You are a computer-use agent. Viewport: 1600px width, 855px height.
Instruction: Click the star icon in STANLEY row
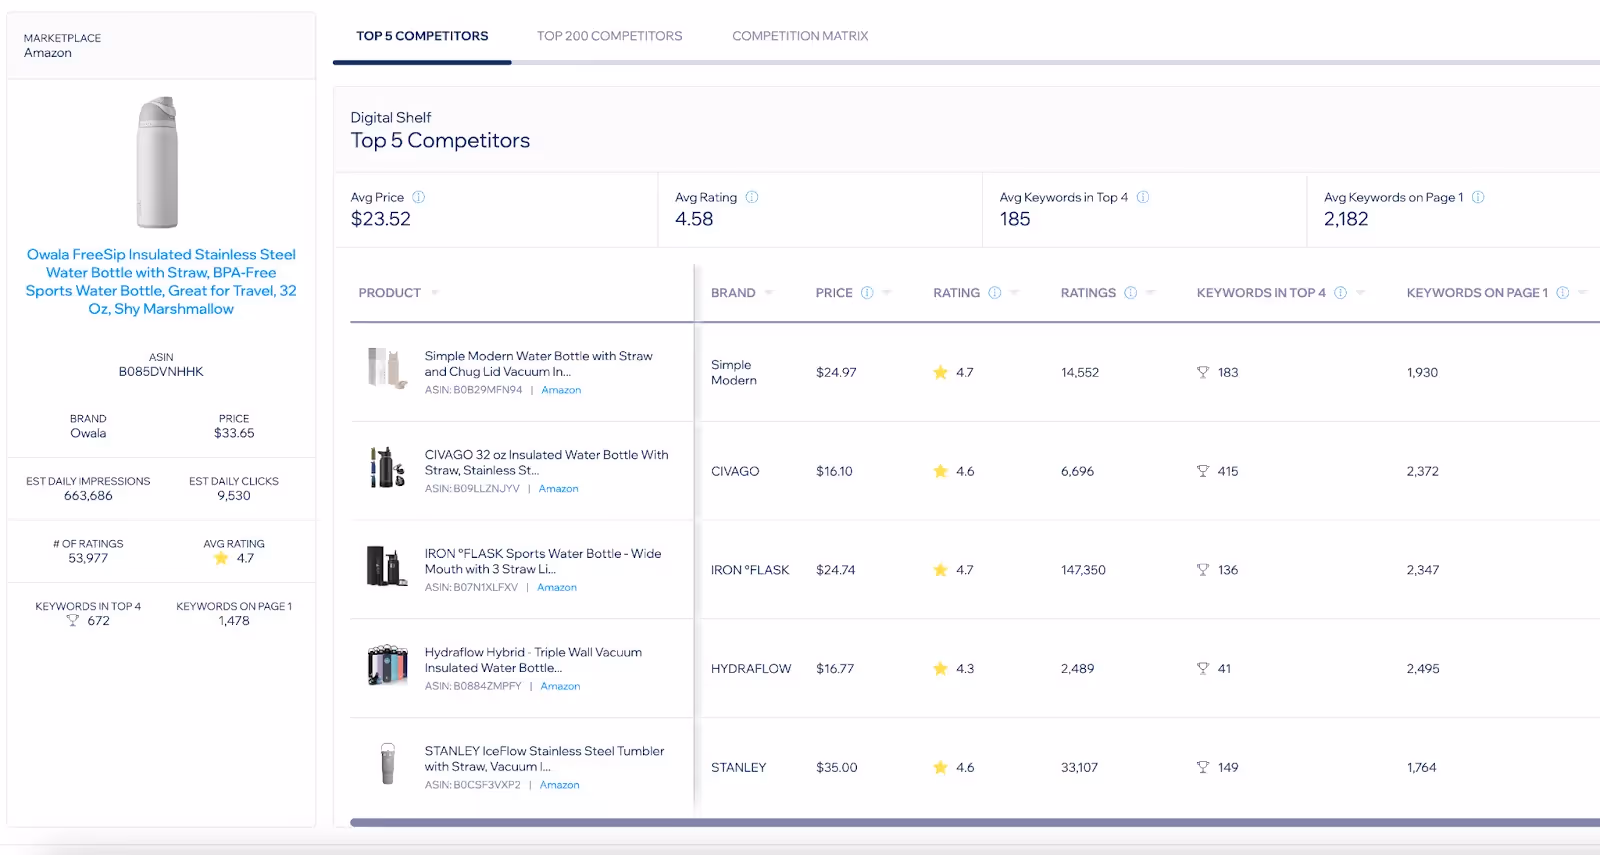pyautogui.click(x=940, y=768)
